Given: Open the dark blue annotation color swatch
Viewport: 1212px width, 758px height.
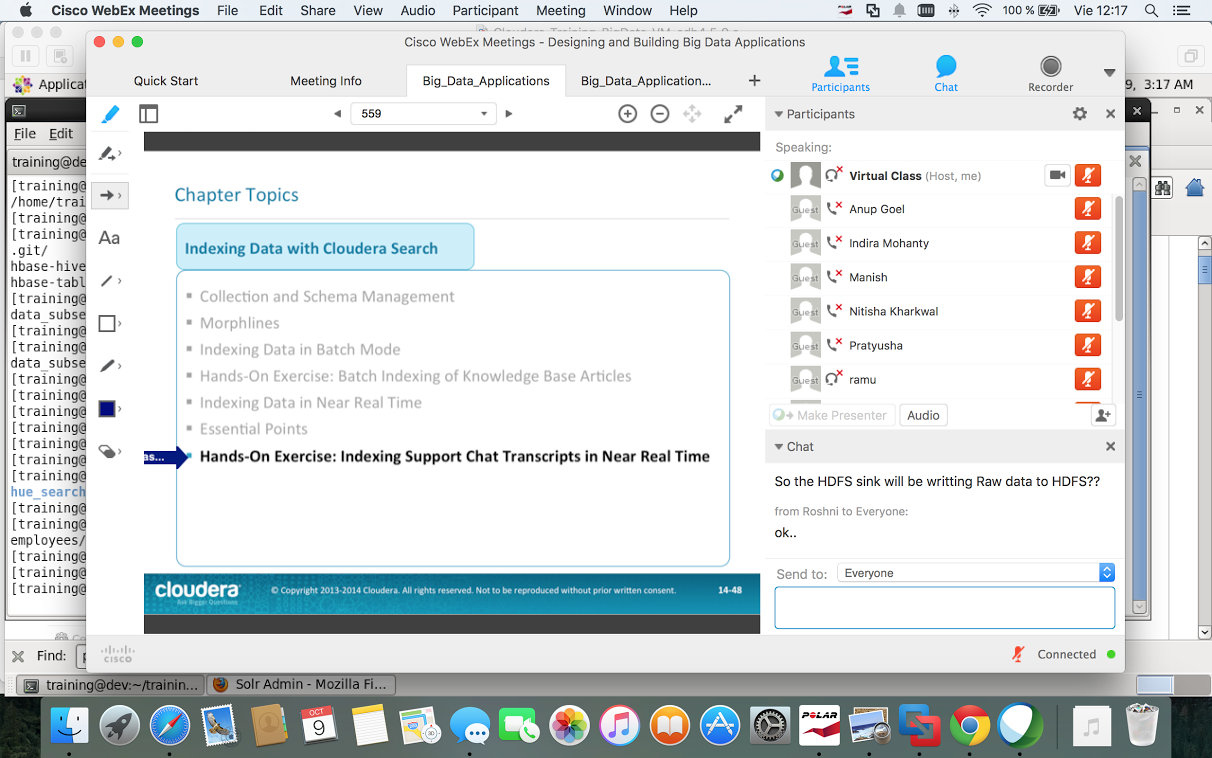Looking at the screenshot, I should pyautogui.click(x=107, y=408).
